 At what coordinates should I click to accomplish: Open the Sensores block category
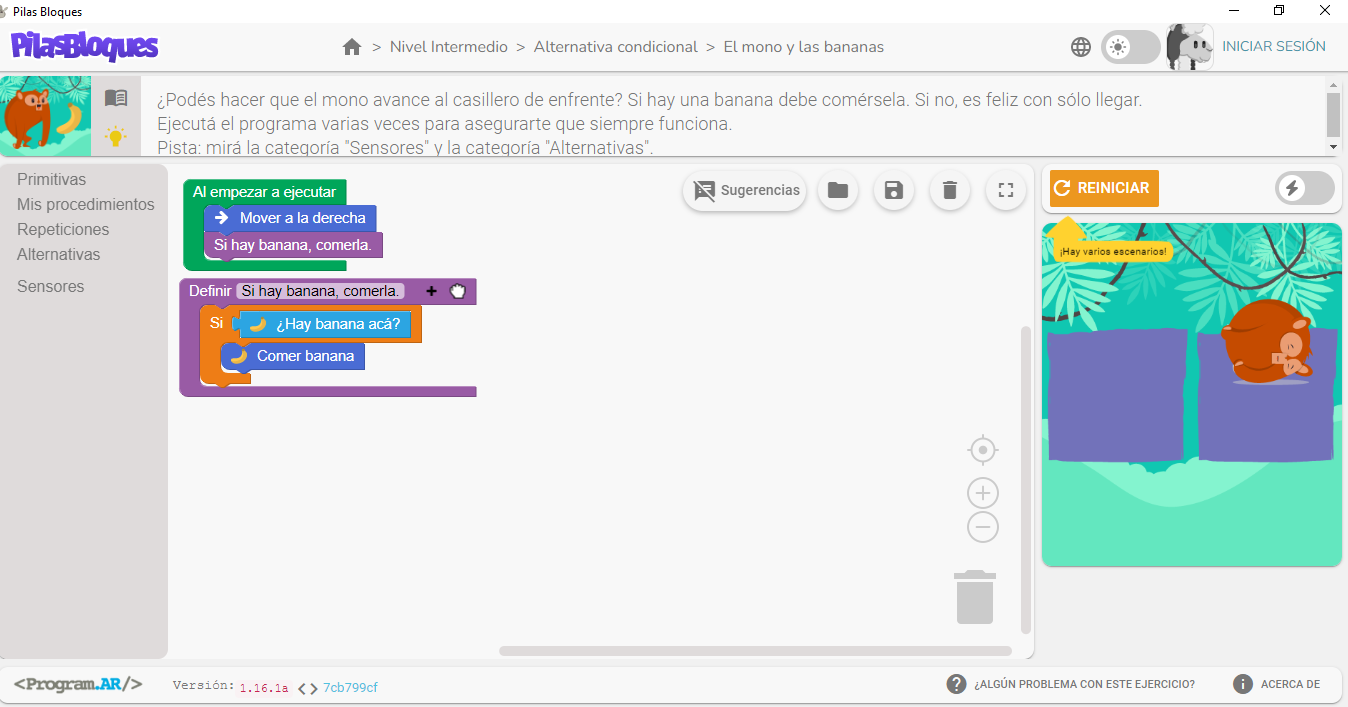(x=51, y=287)
